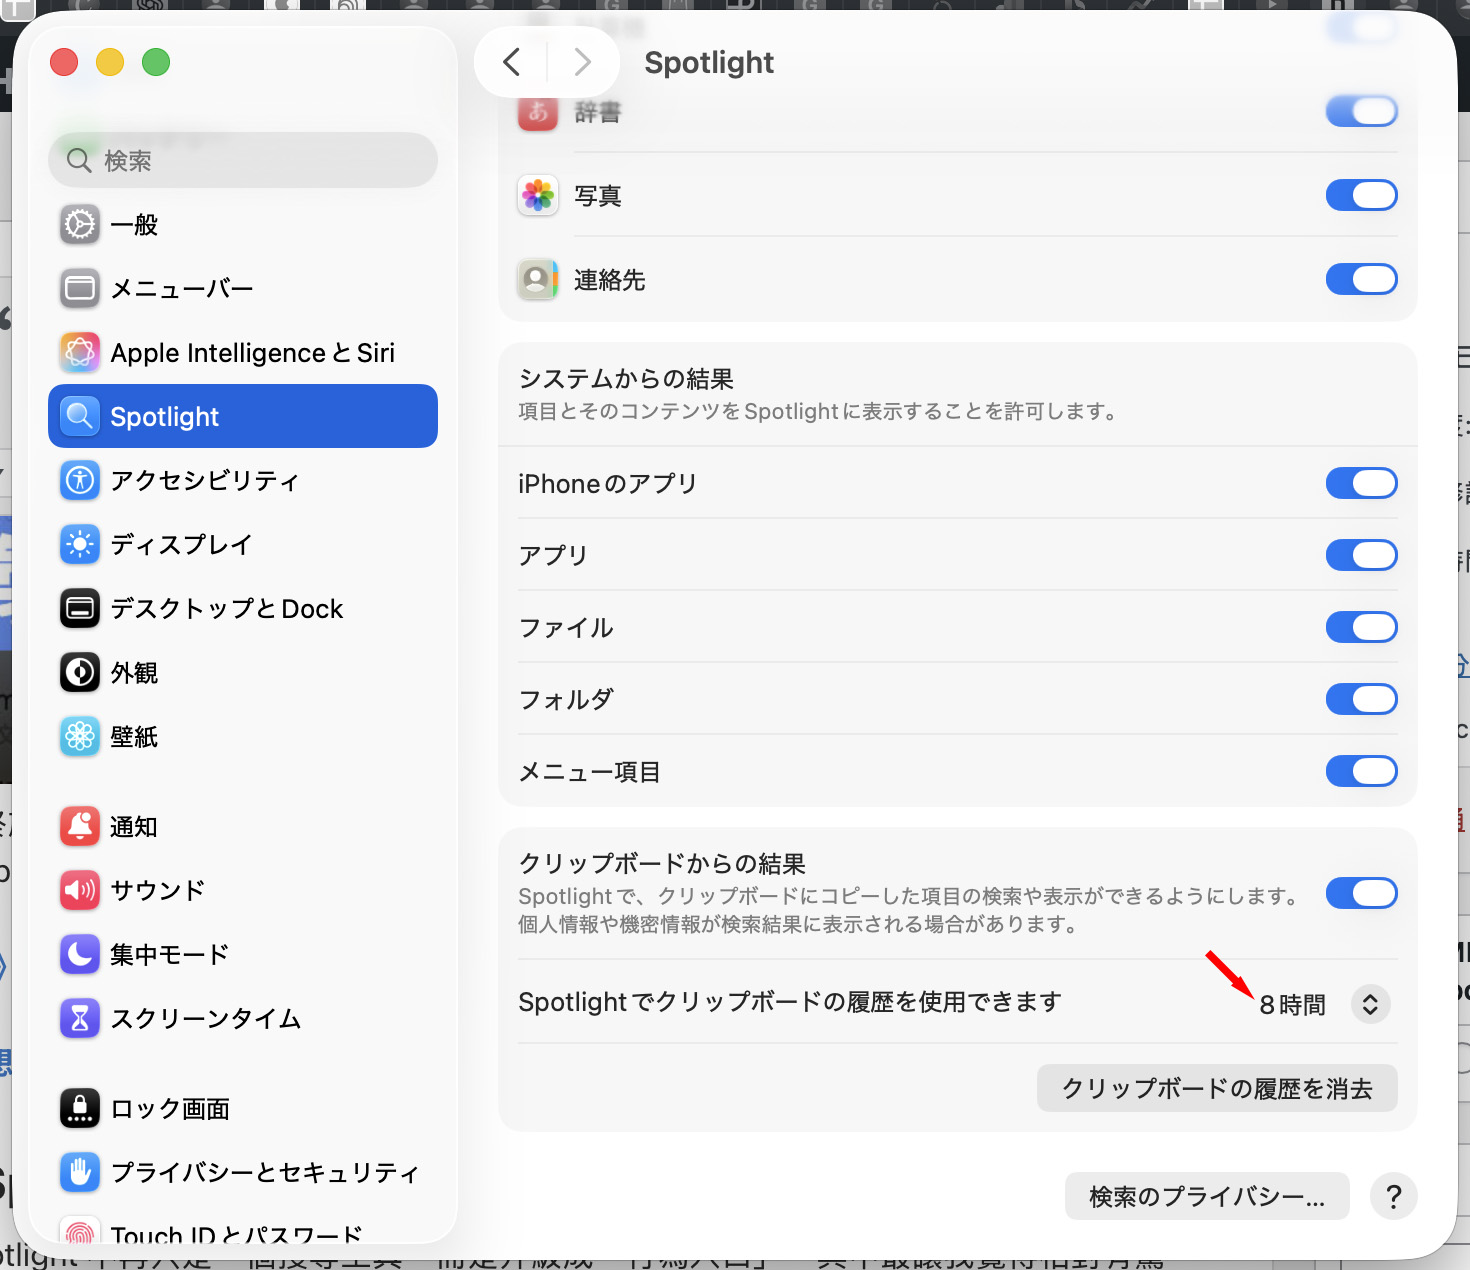Turn off クリップボードからの結果 switch
1470x1270 pixels.
(1361, 894)
